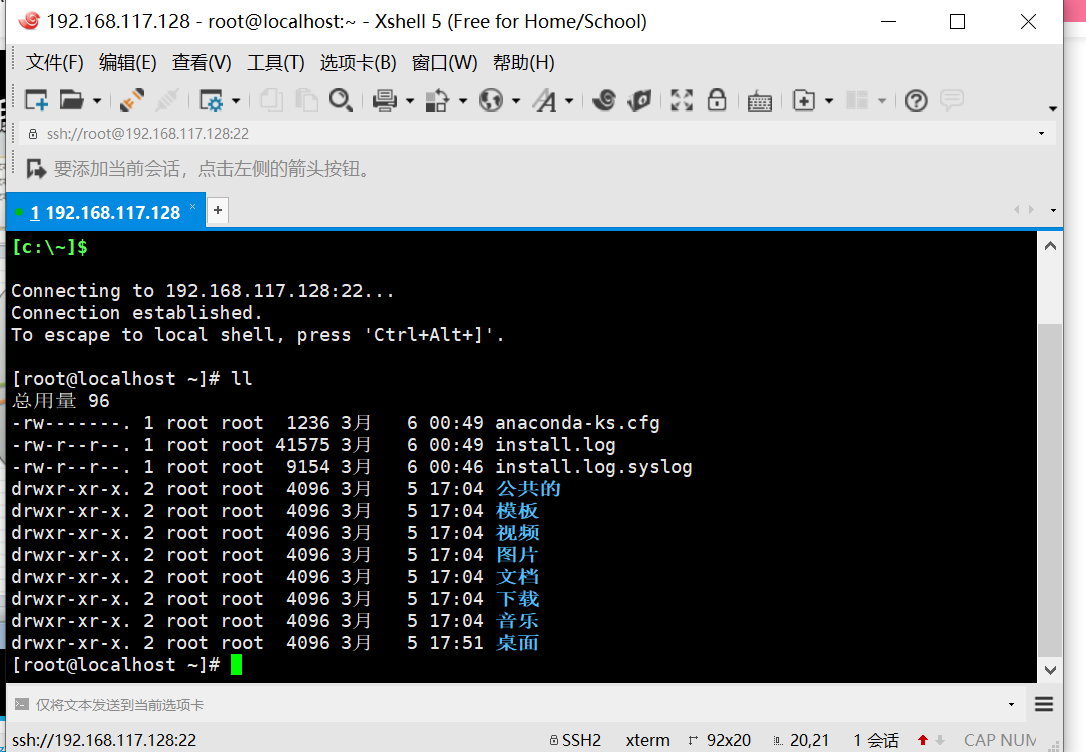Click the Font icon

pos(544,100)
